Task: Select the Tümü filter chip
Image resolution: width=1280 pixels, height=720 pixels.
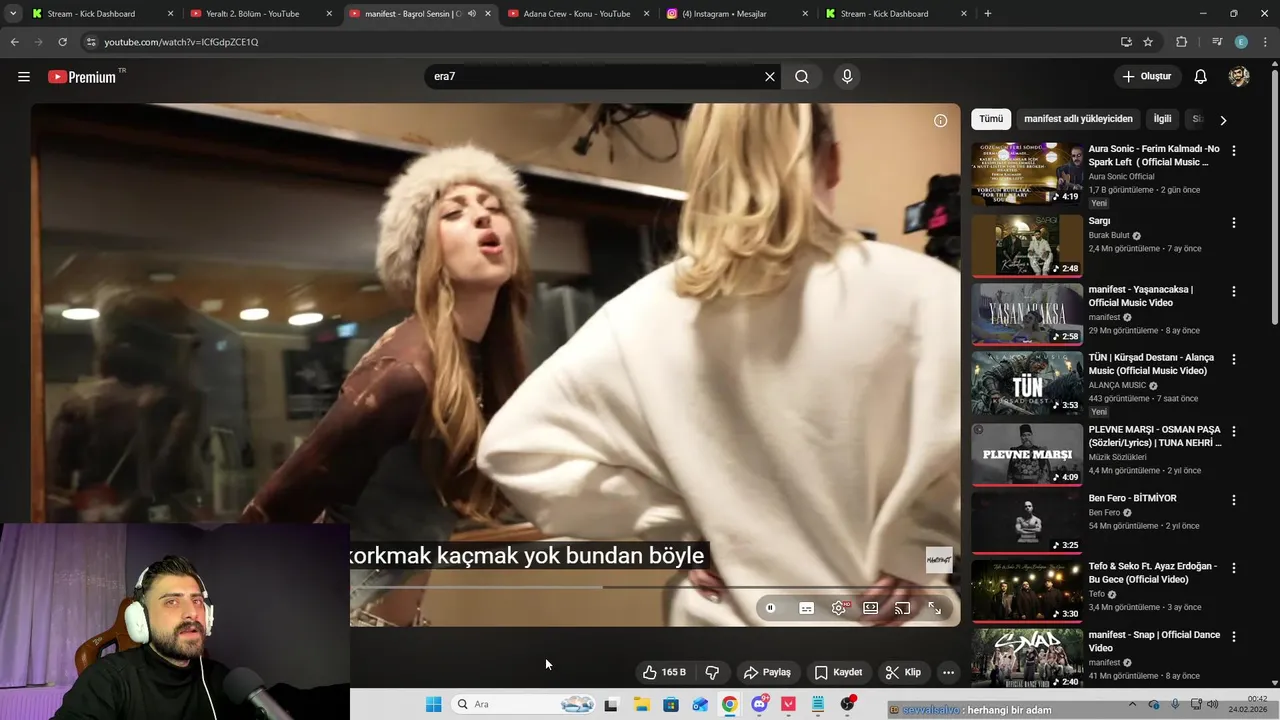Action: (991, 119)
